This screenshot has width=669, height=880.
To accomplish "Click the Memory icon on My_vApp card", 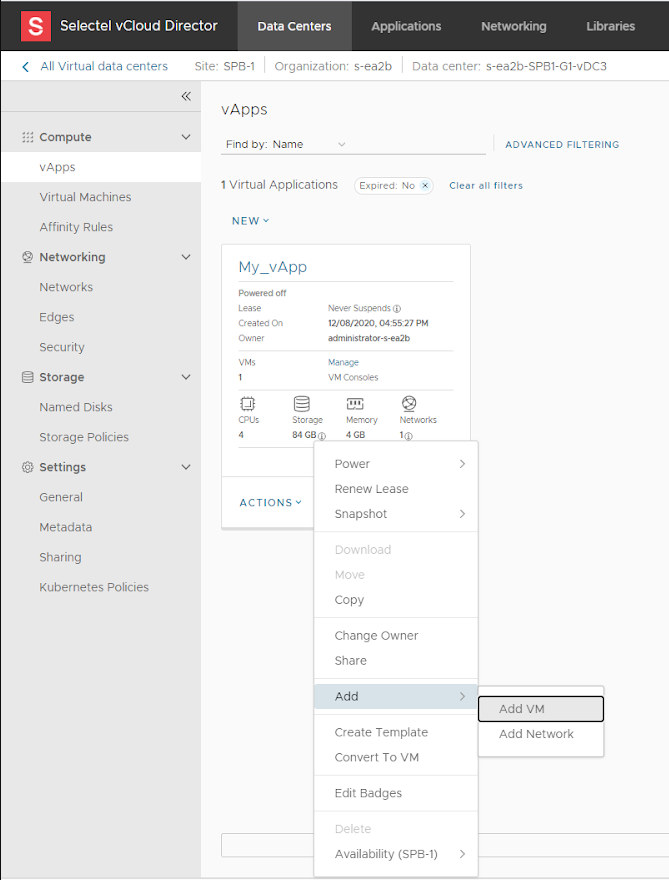I will (355, 404).
